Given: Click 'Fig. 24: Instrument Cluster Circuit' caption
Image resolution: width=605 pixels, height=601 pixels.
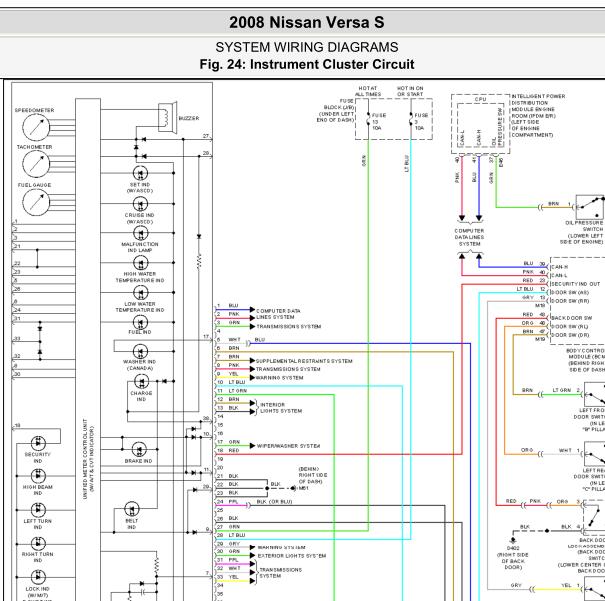Looking at the screenshot, I should [x=307, y=64].
